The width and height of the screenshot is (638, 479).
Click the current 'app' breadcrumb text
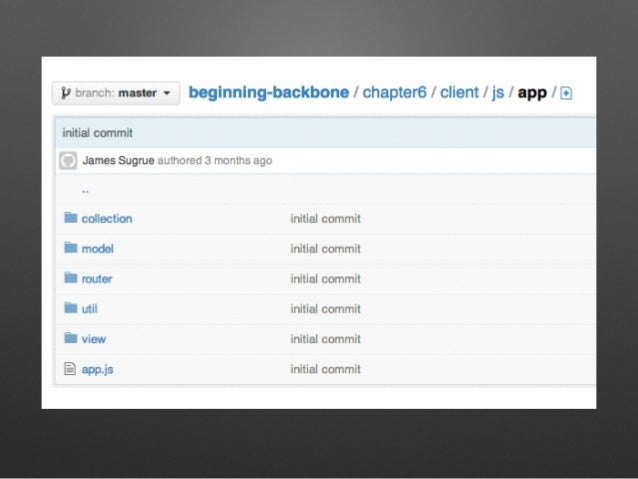point(532,93)
